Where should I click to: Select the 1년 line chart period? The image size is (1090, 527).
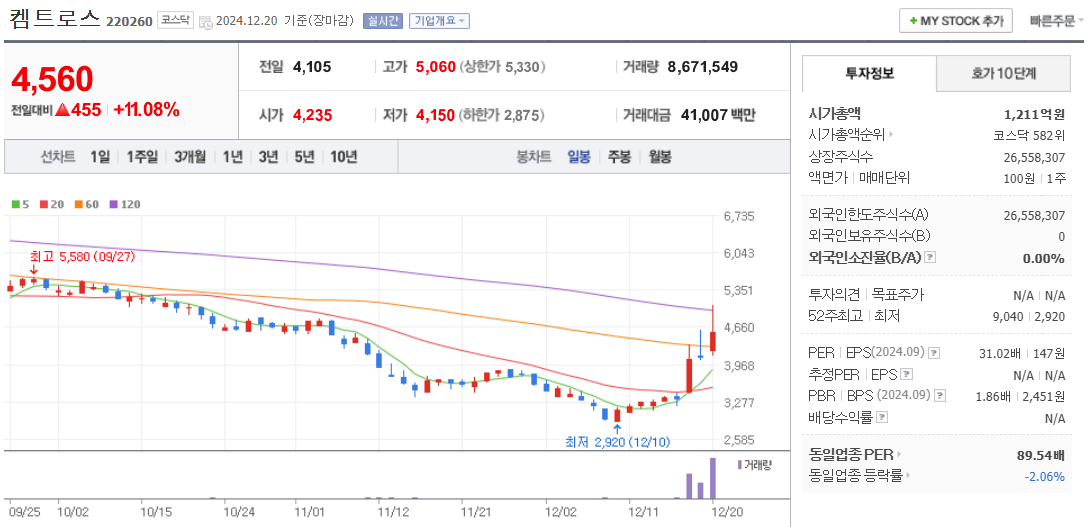232,157
